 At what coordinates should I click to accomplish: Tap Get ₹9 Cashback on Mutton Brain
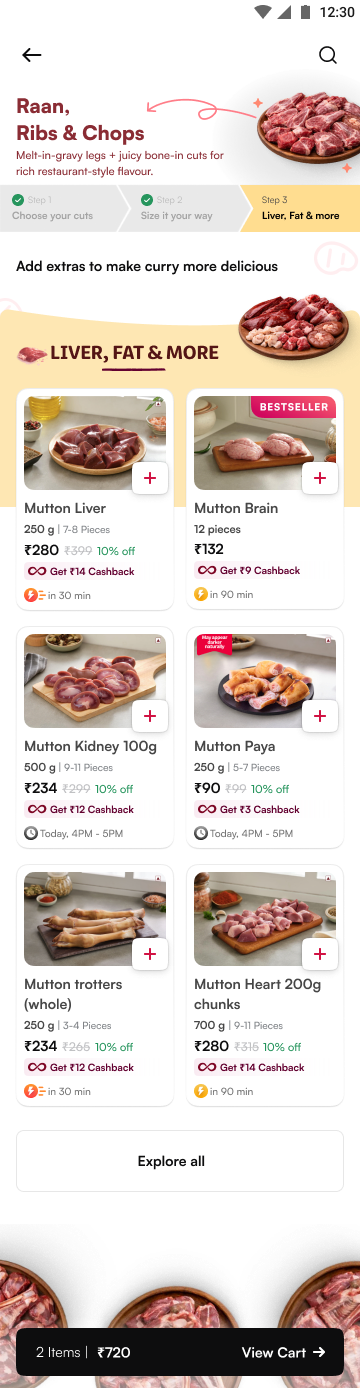pyautogui.click(x=249, y=570)
